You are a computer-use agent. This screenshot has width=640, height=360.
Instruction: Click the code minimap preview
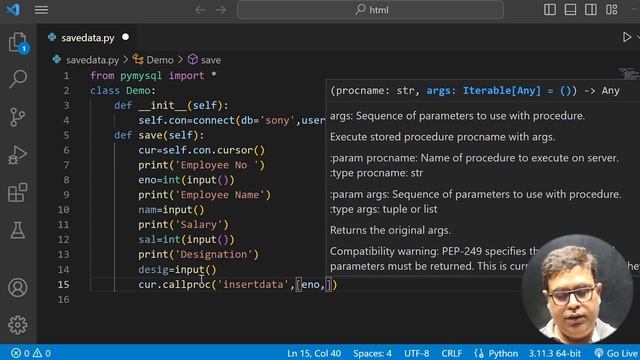[629, 74]
